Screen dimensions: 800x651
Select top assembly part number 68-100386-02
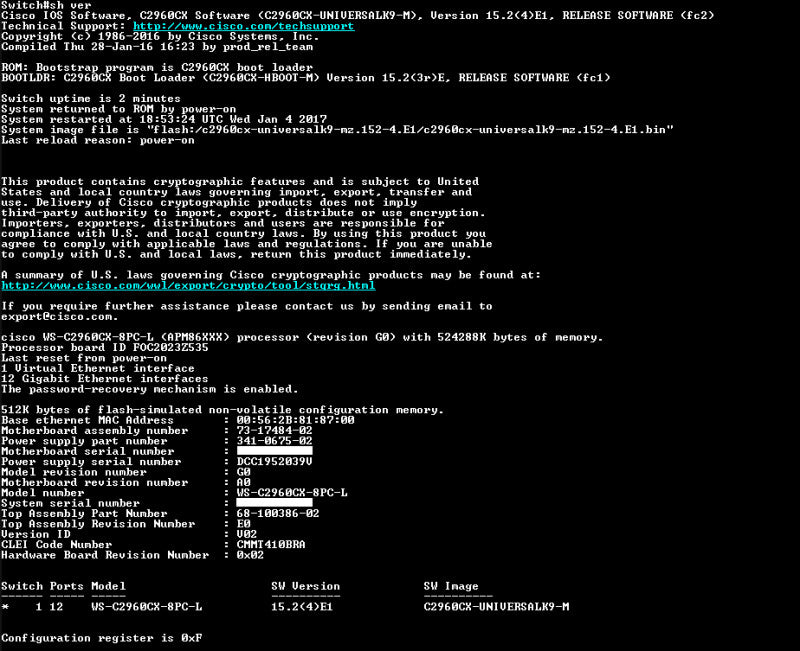tap(278, 514)
